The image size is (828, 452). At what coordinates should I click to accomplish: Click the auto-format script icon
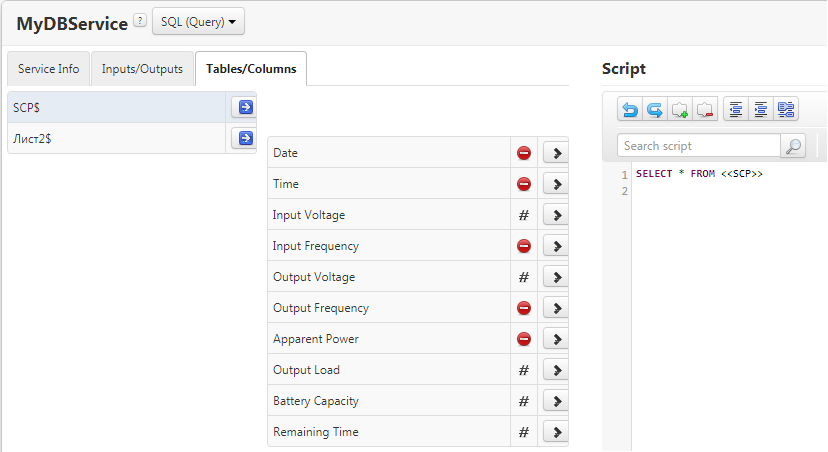click(x=785, y=109)
